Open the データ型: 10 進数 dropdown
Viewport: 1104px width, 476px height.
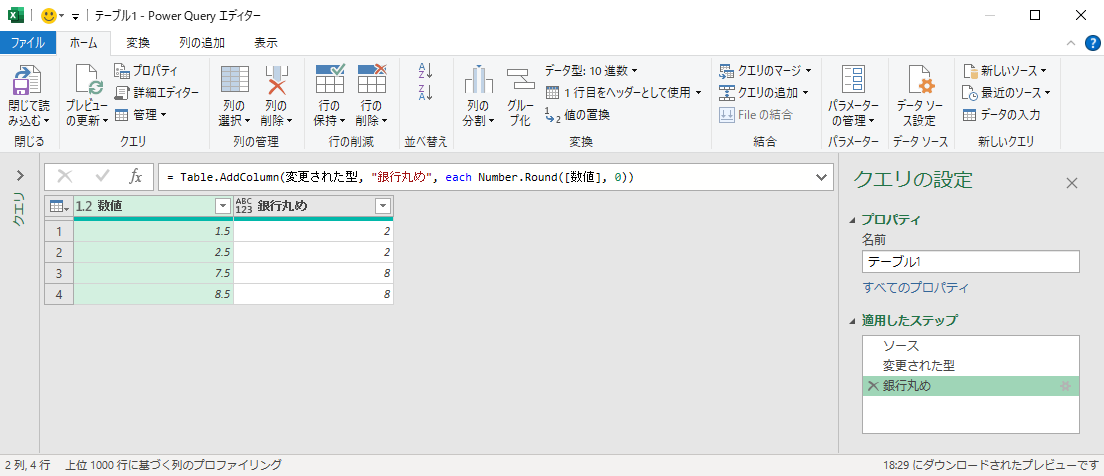[591, 70]
